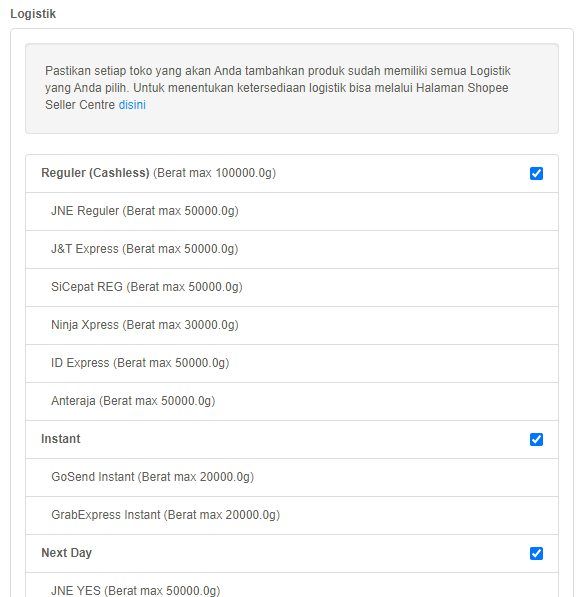Image resolution: width=580 pixels, height=597 pixels.
Task: Toggle the Instant logistics checkbox
Action: 536,439
